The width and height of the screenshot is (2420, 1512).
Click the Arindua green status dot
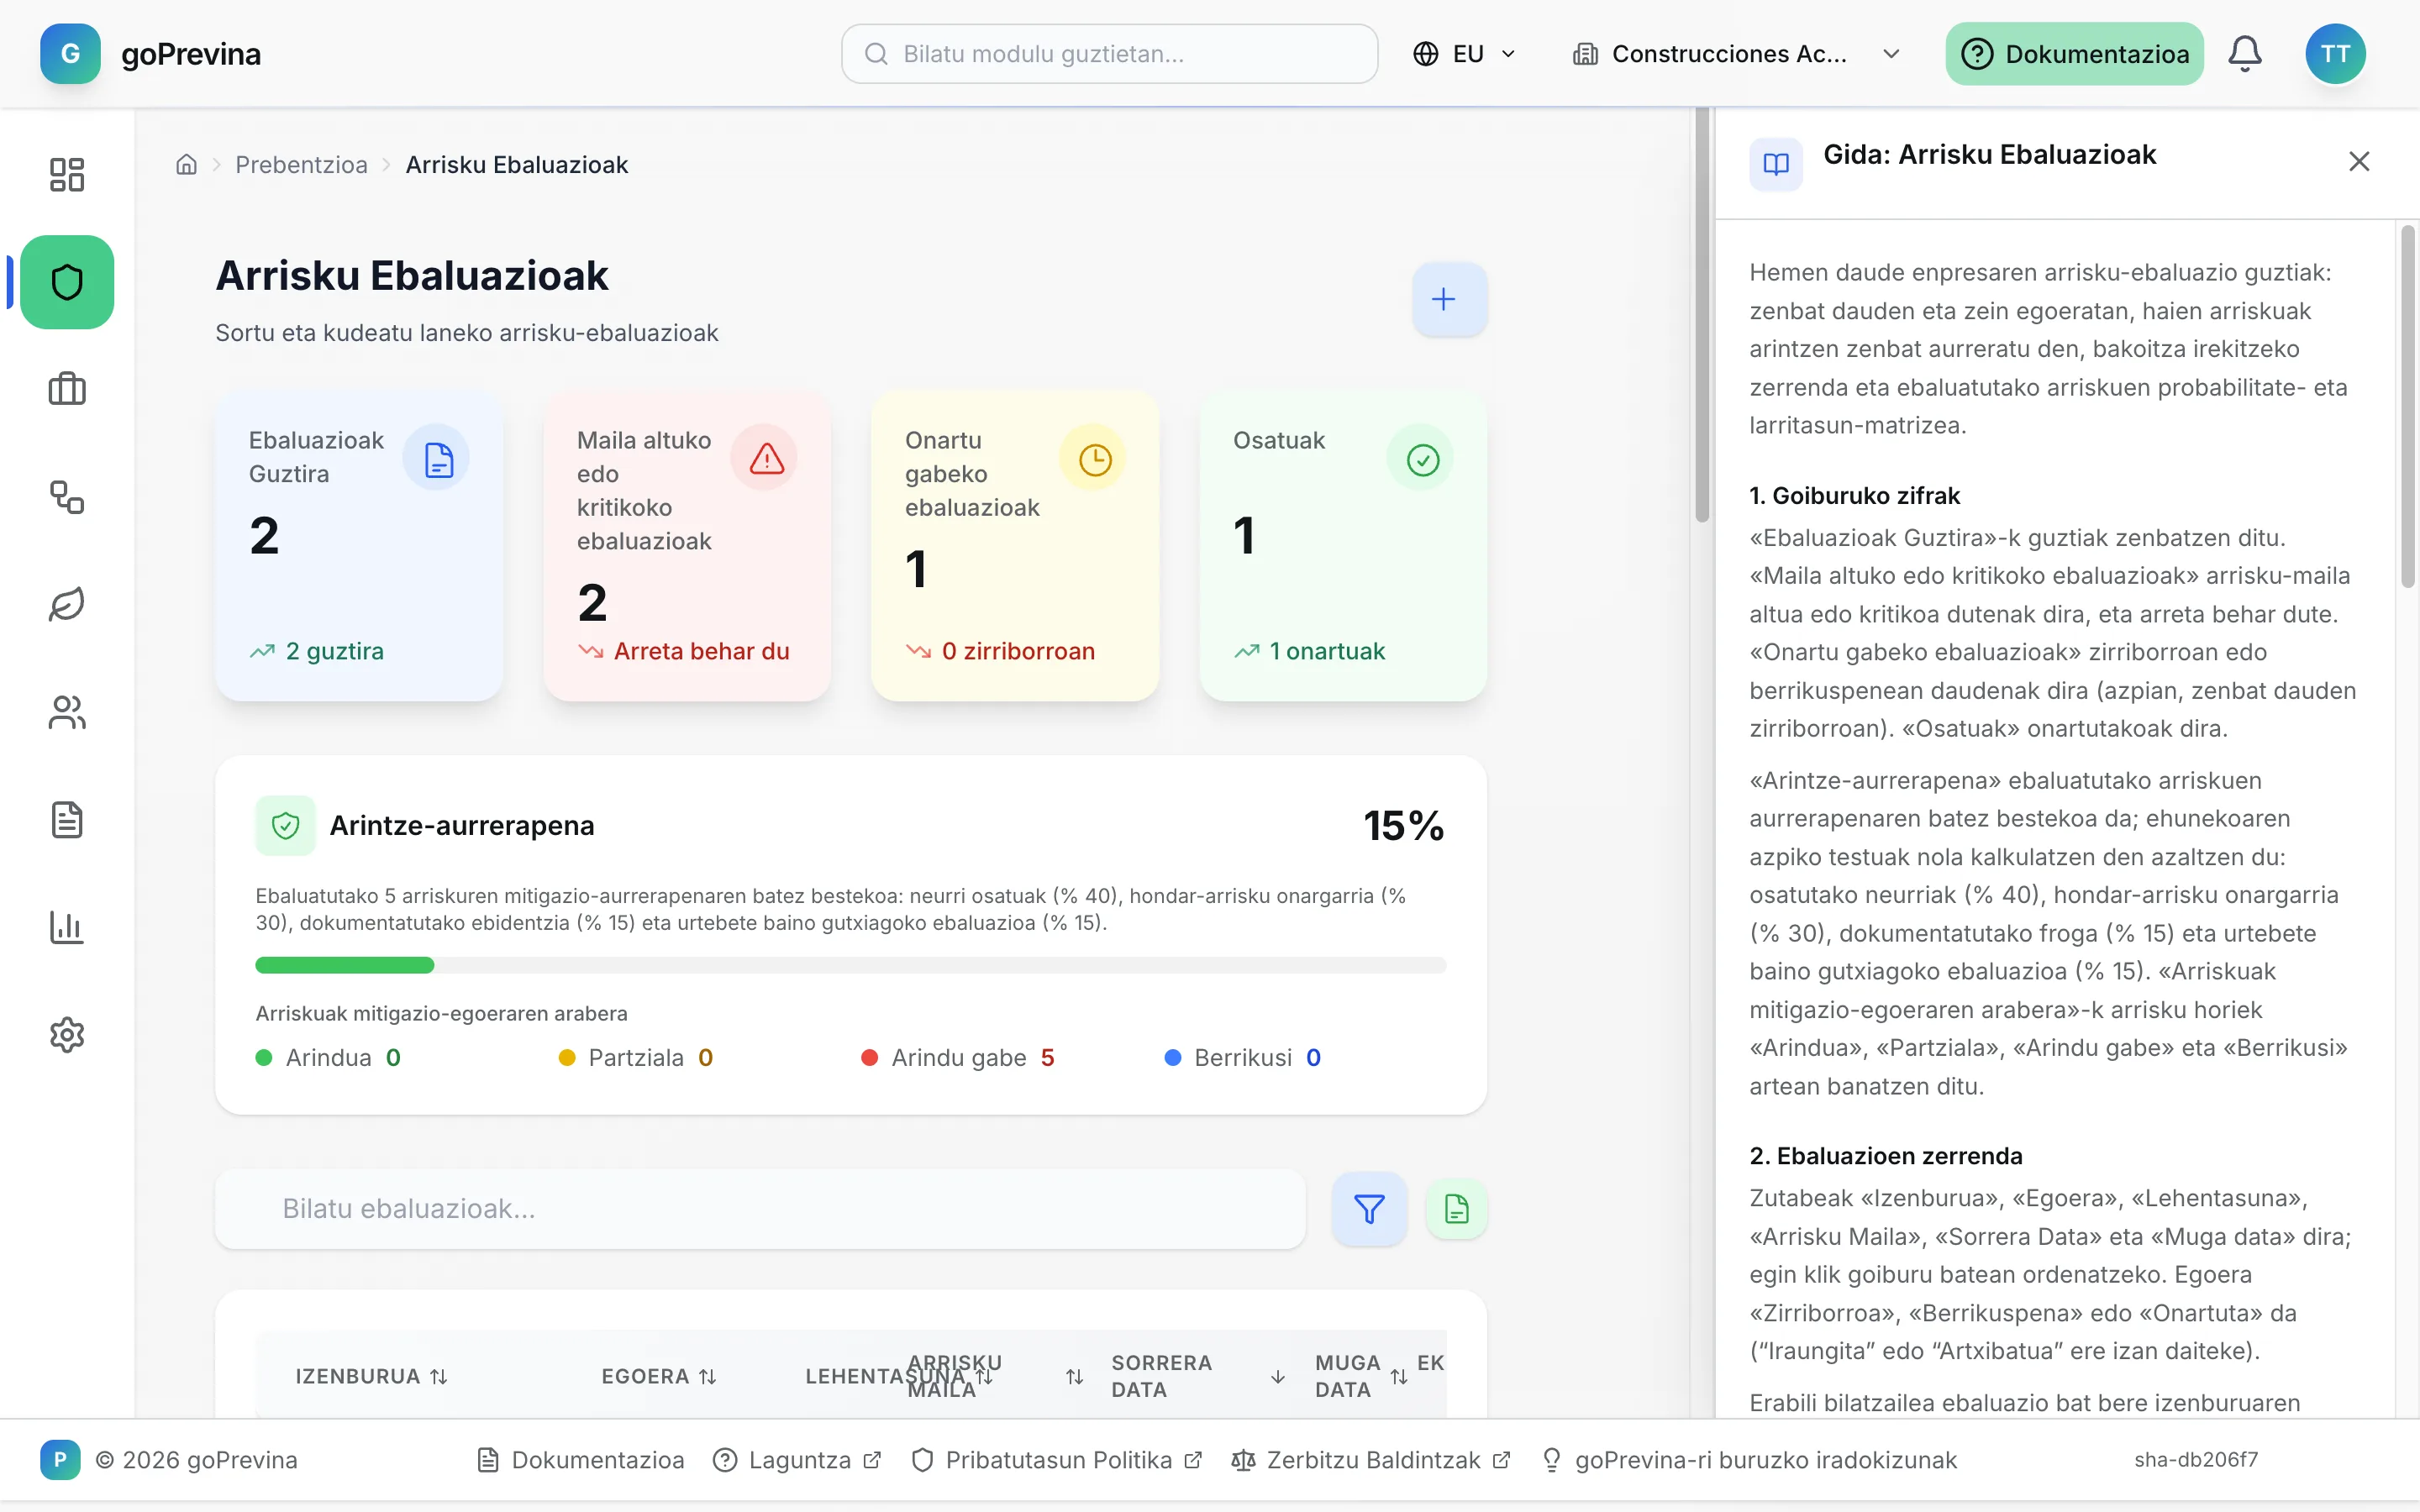pyautogui.click(x=264, y=1057)
